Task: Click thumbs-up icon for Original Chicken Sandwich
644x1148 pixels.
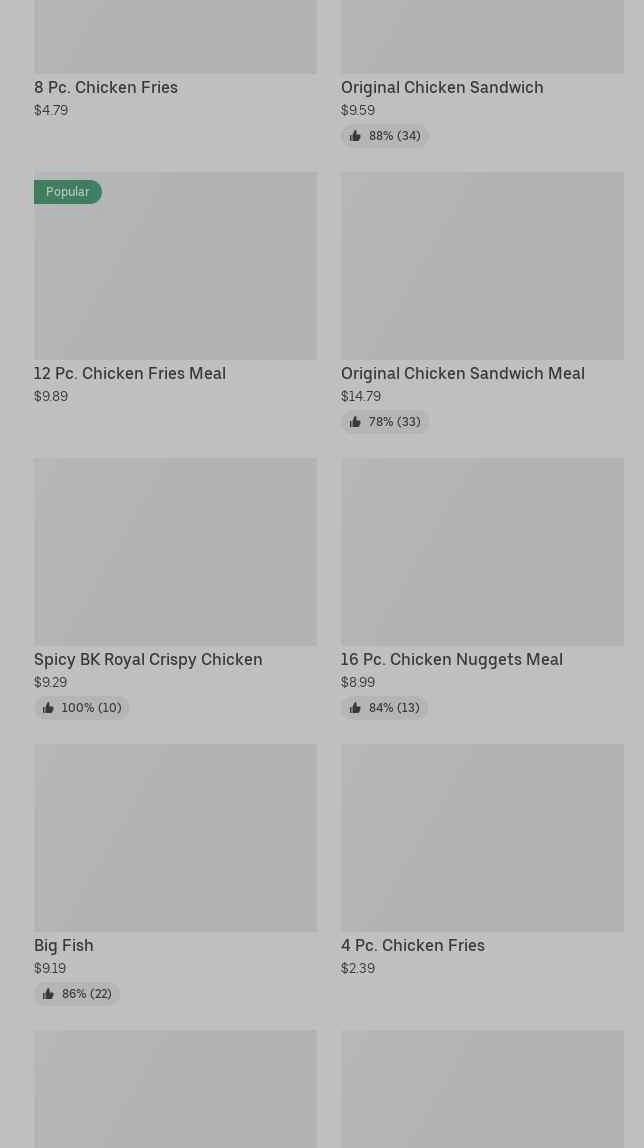Action: tap(355, 136)
